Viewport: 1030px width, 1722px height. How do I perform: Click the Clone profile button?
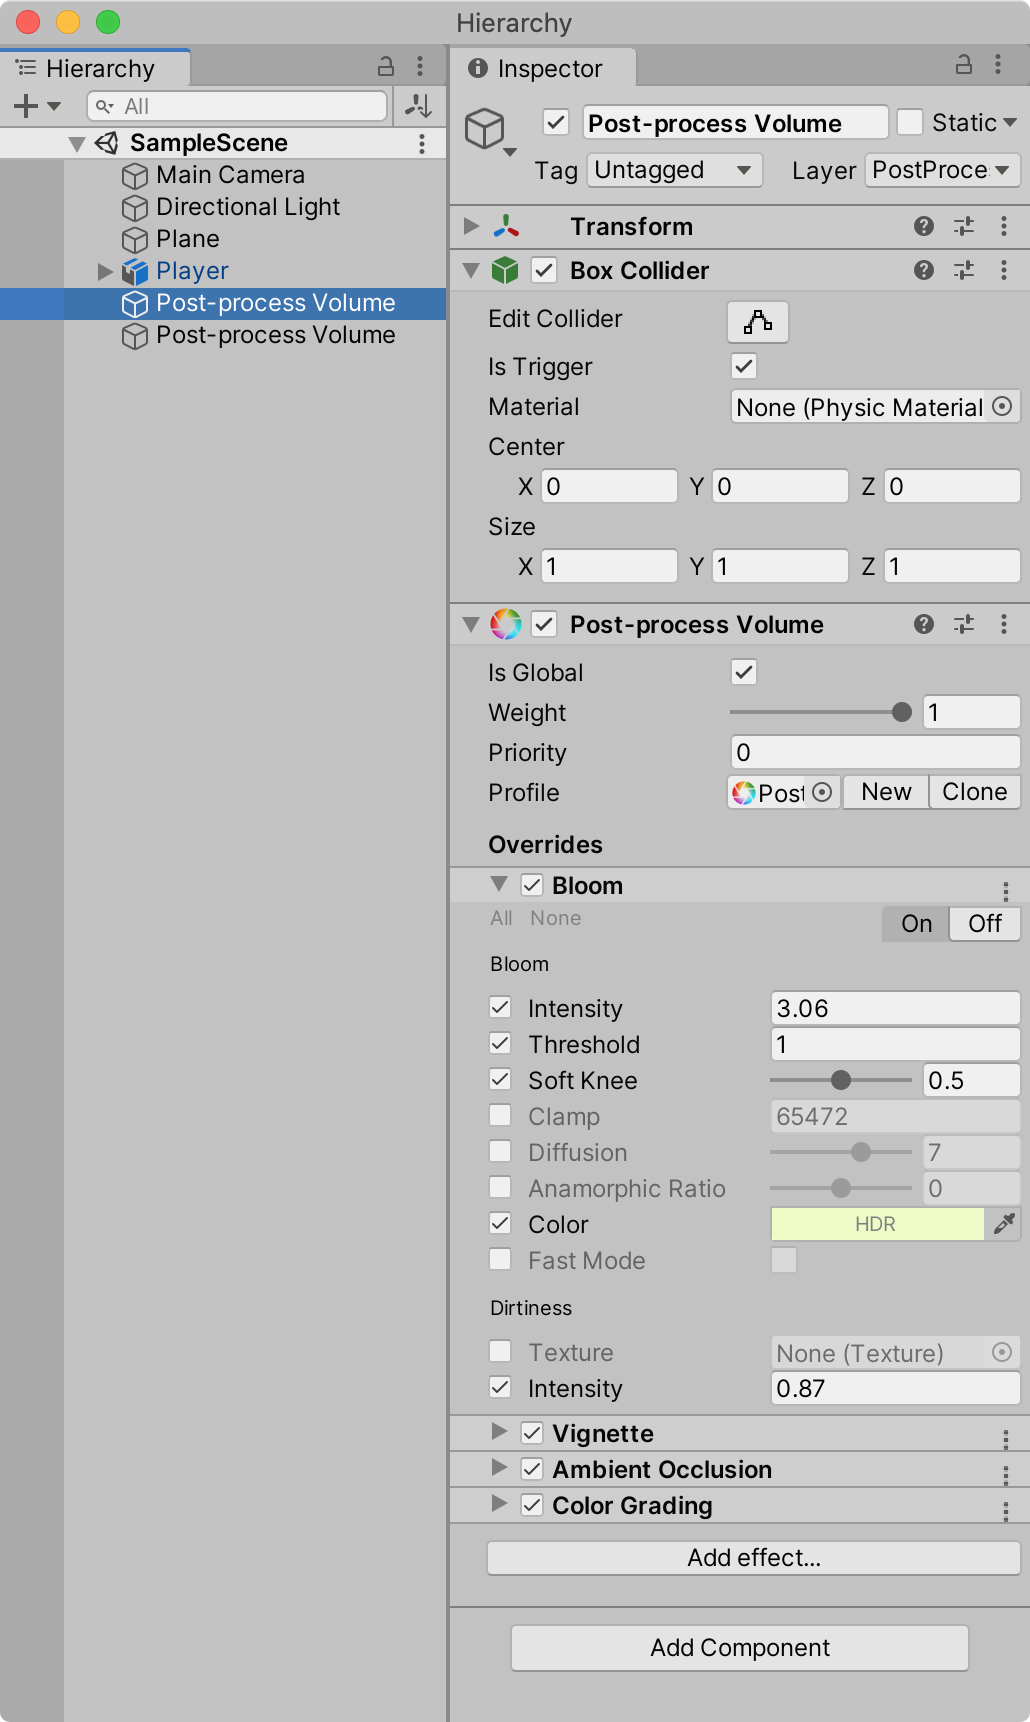pos(975,792)
